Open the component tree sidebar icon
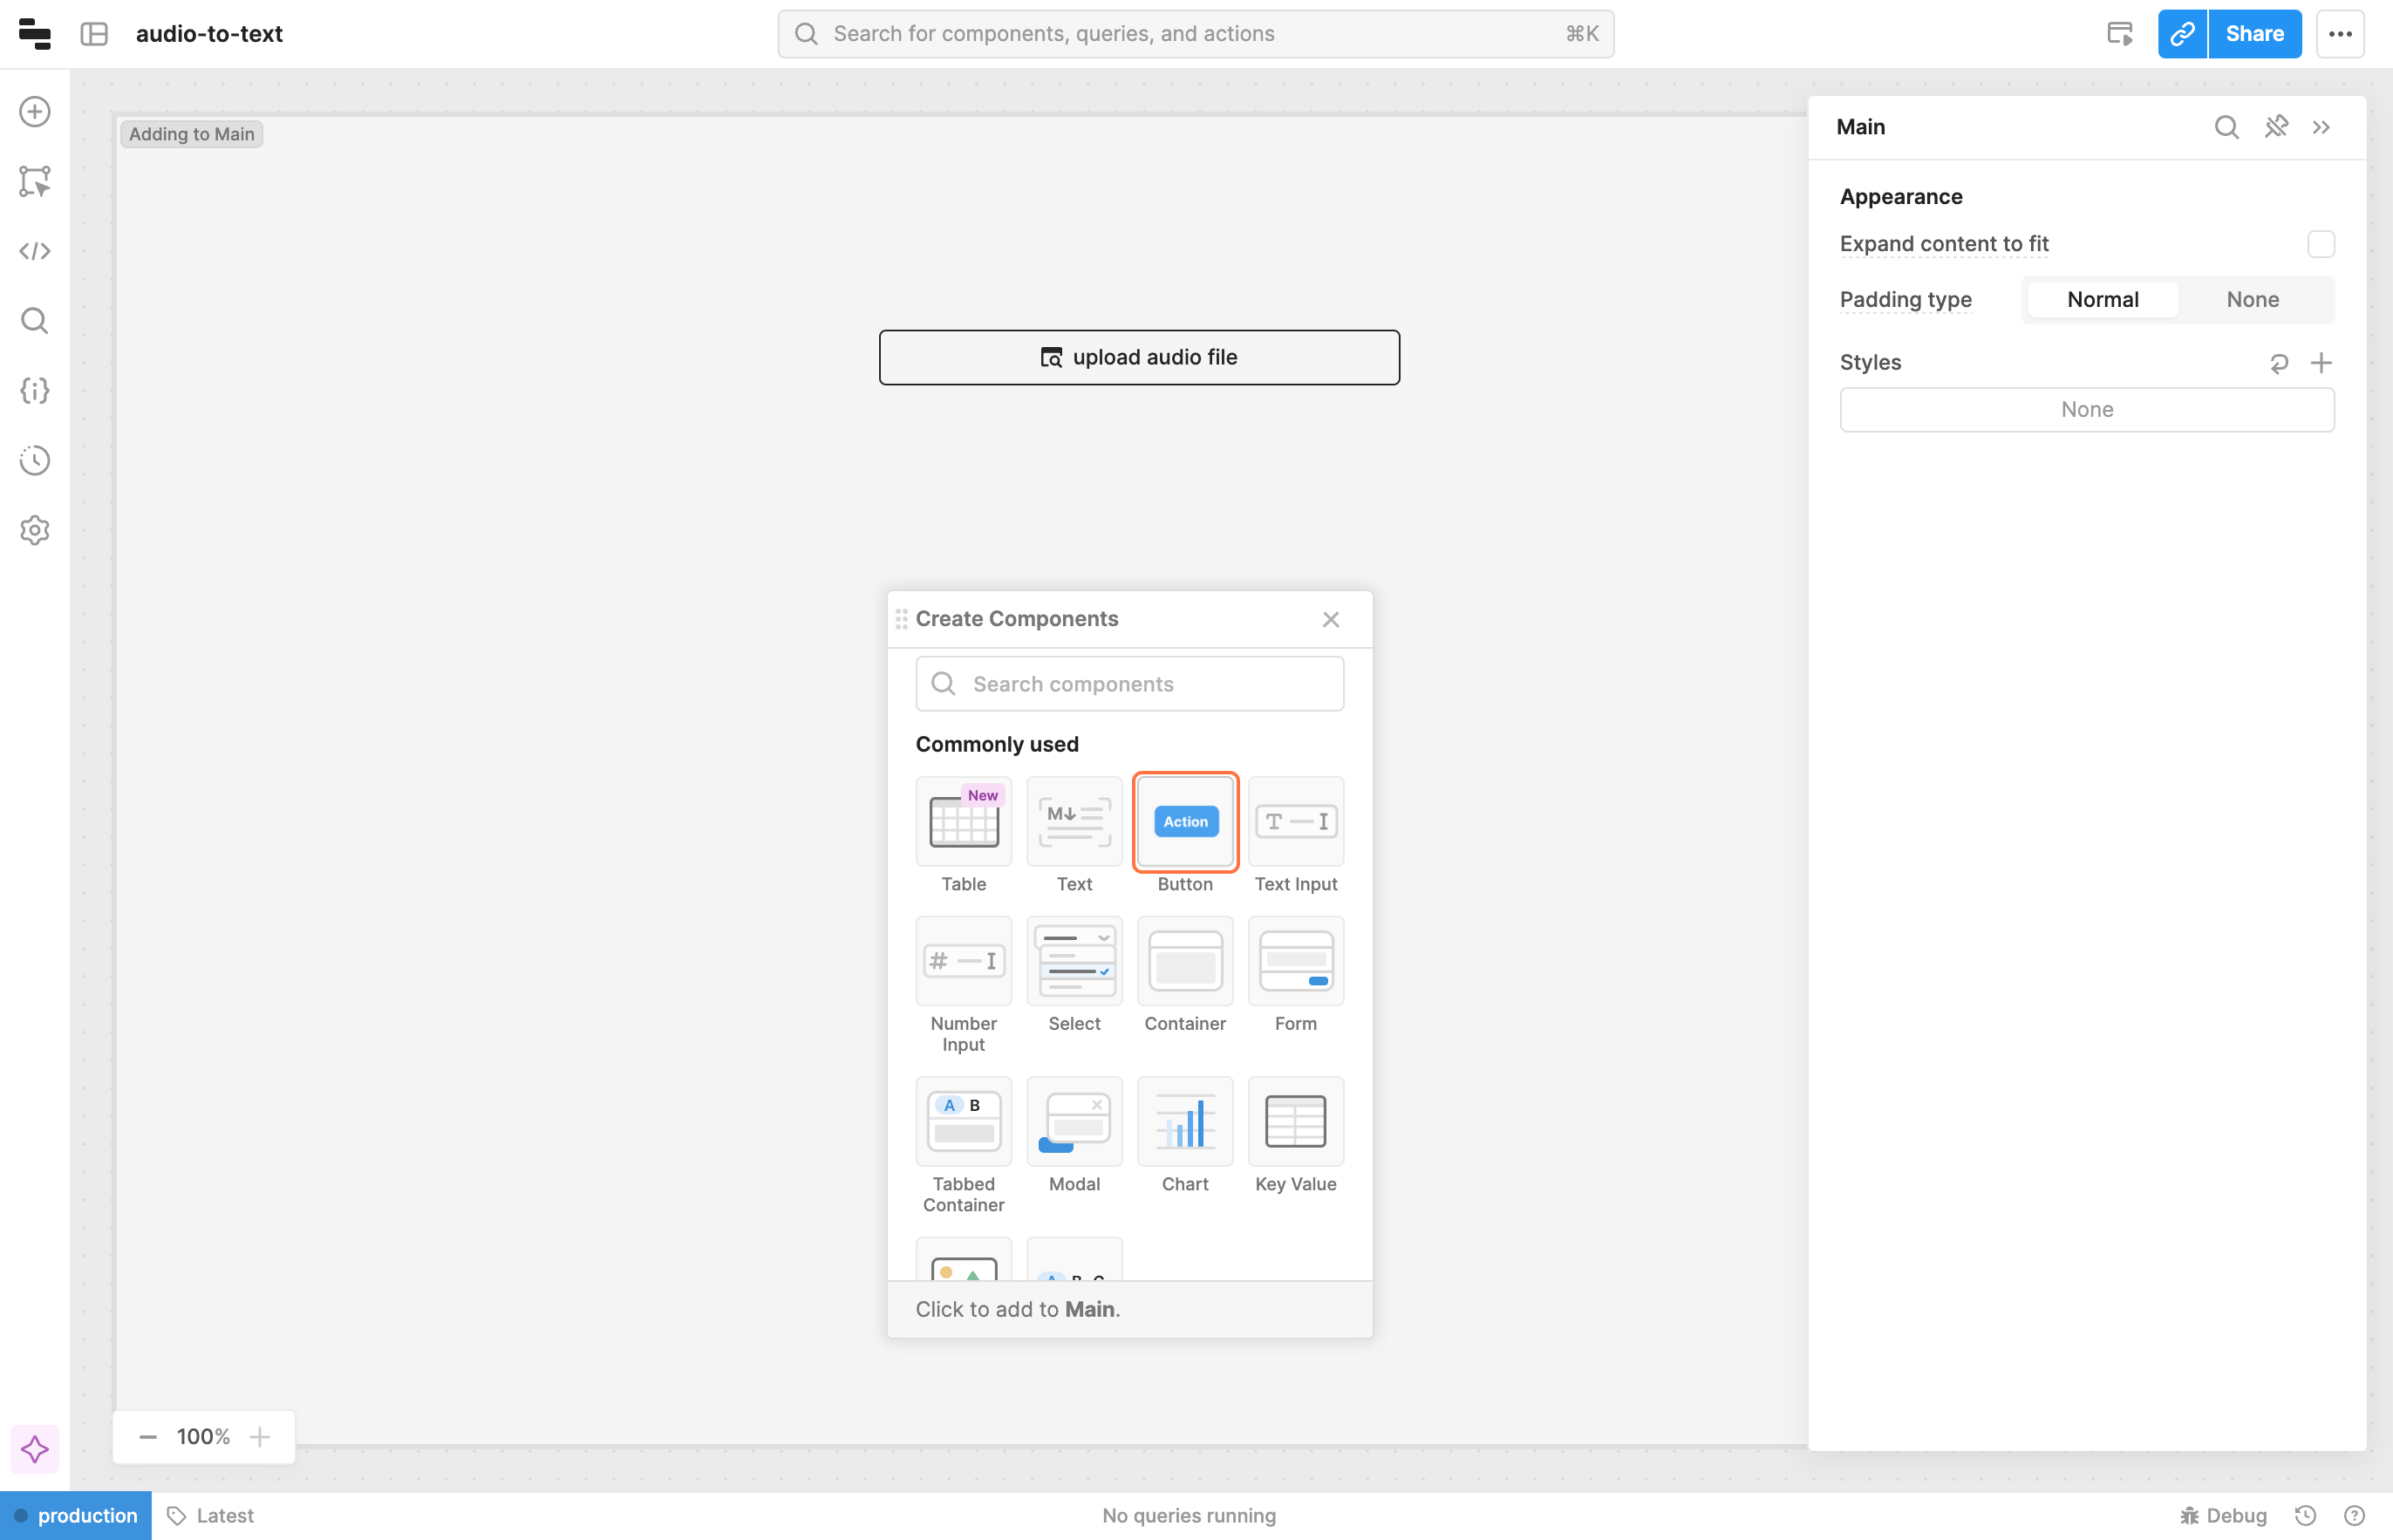The height and width of the screenshot is (1540, 2393). 35,181
